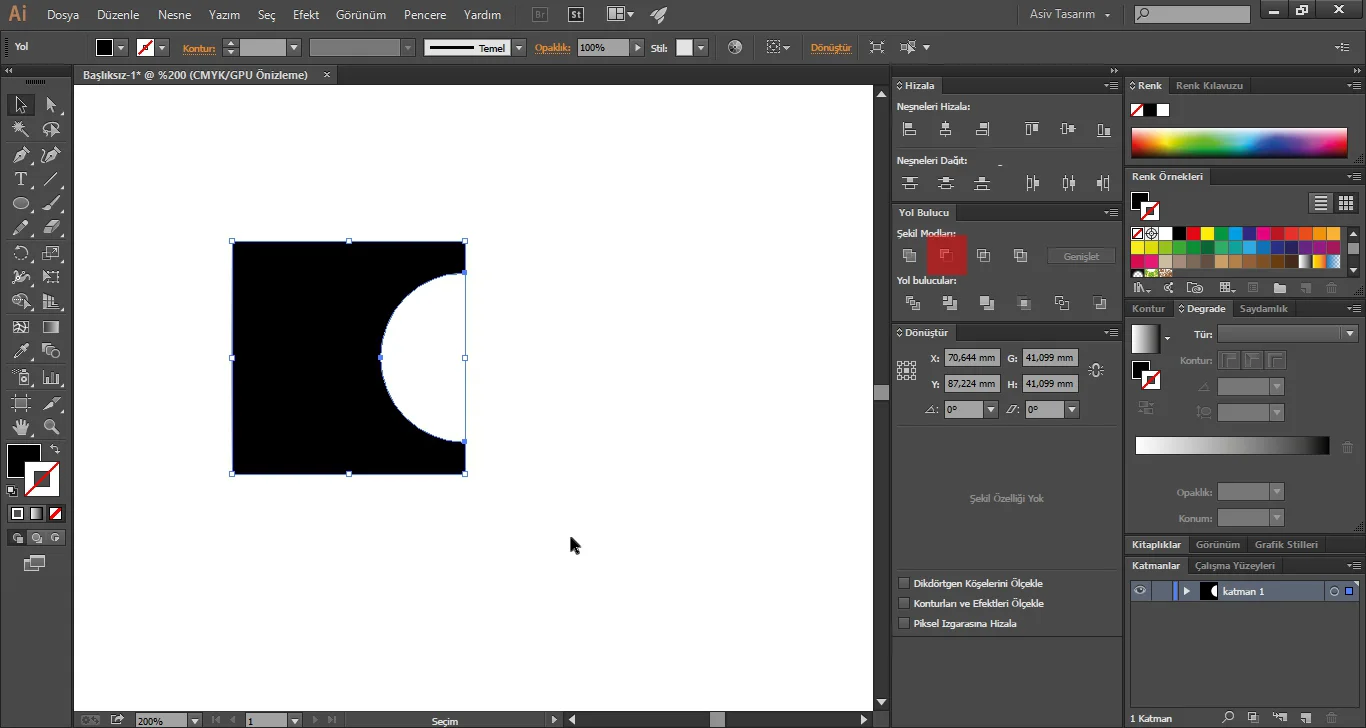Image resolution: width=1366 pixels, height=728 pixels.
Task: Select the Eraser tool
Action: click(x=51, y=228)
